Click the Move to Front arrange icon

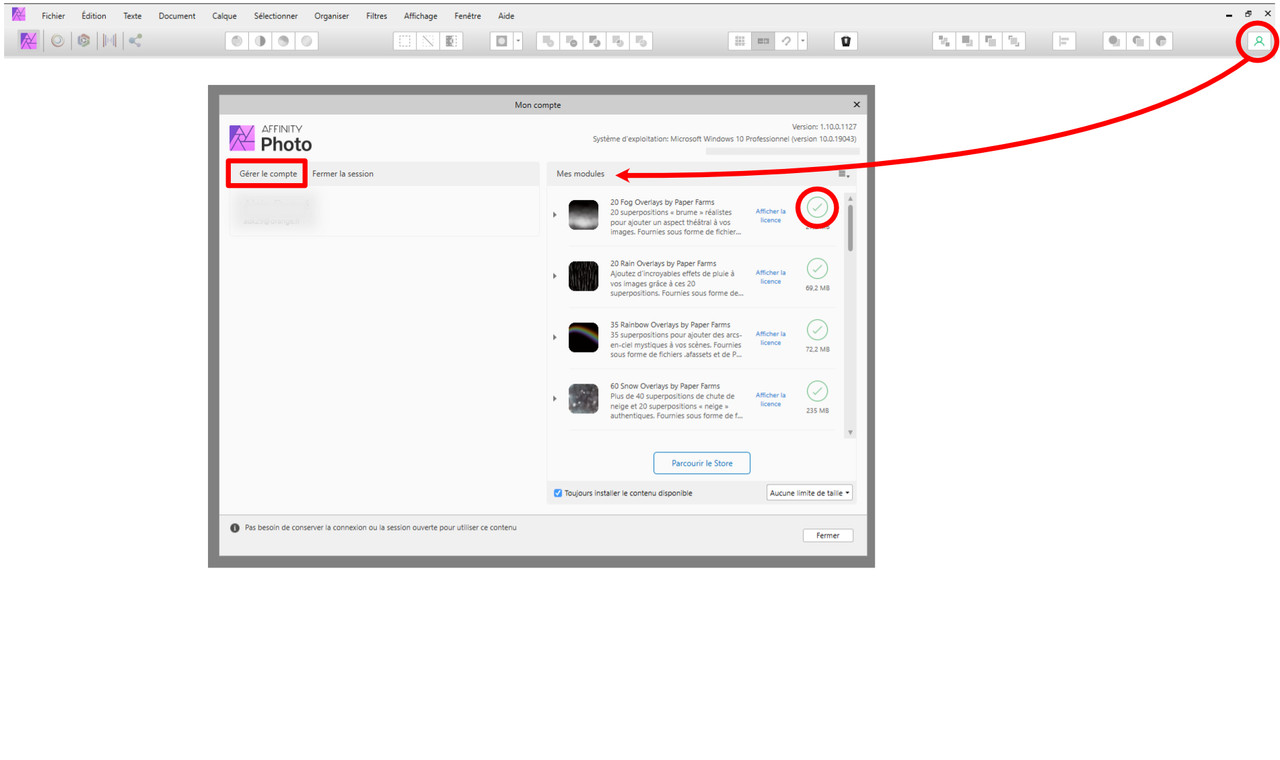click(x=1015, y=41)
